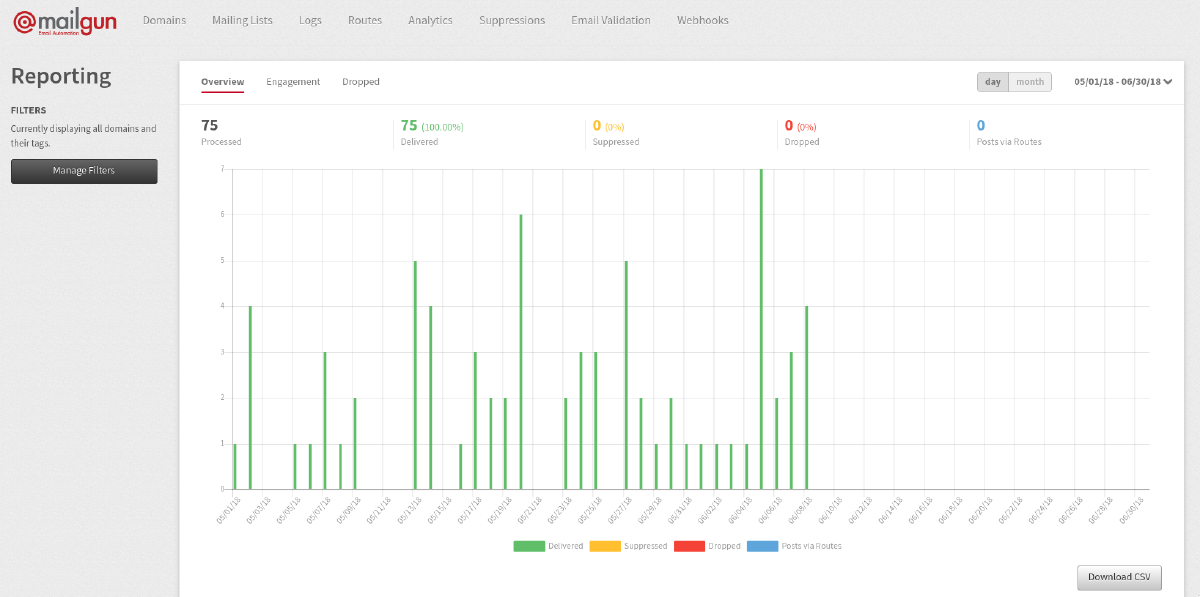
Task: Open Analytics in the top navigation
Action: click(430, 20)
